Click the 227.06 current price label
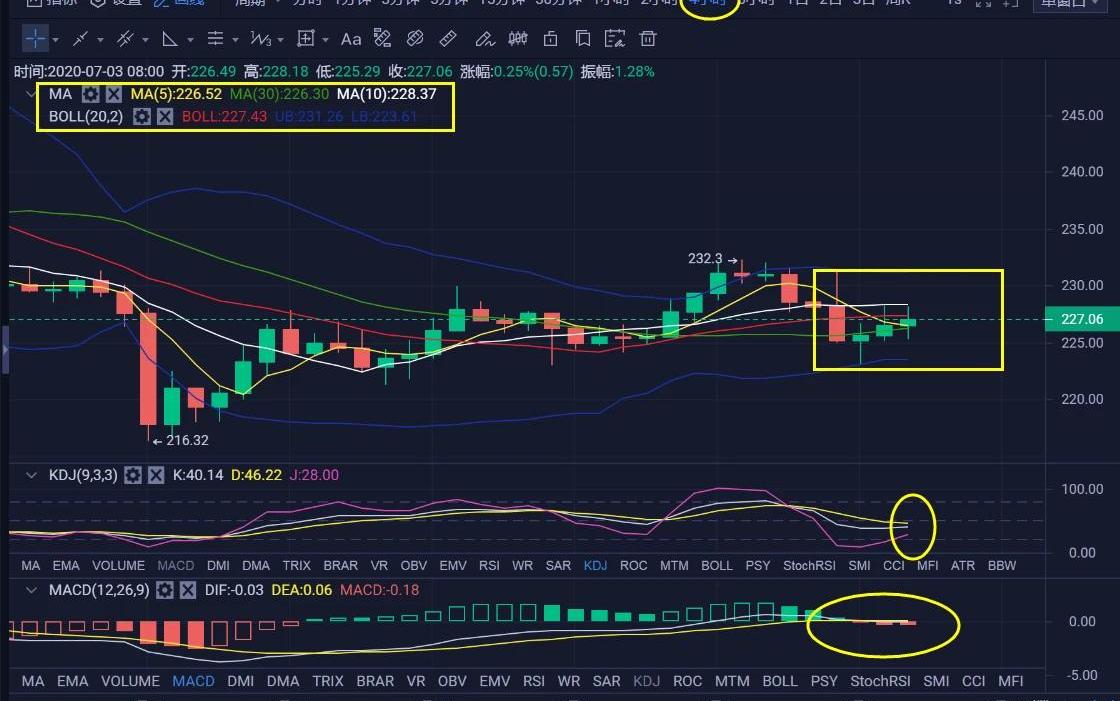The width and height of the screenshot is (1120, 701). click(1081, 320)
